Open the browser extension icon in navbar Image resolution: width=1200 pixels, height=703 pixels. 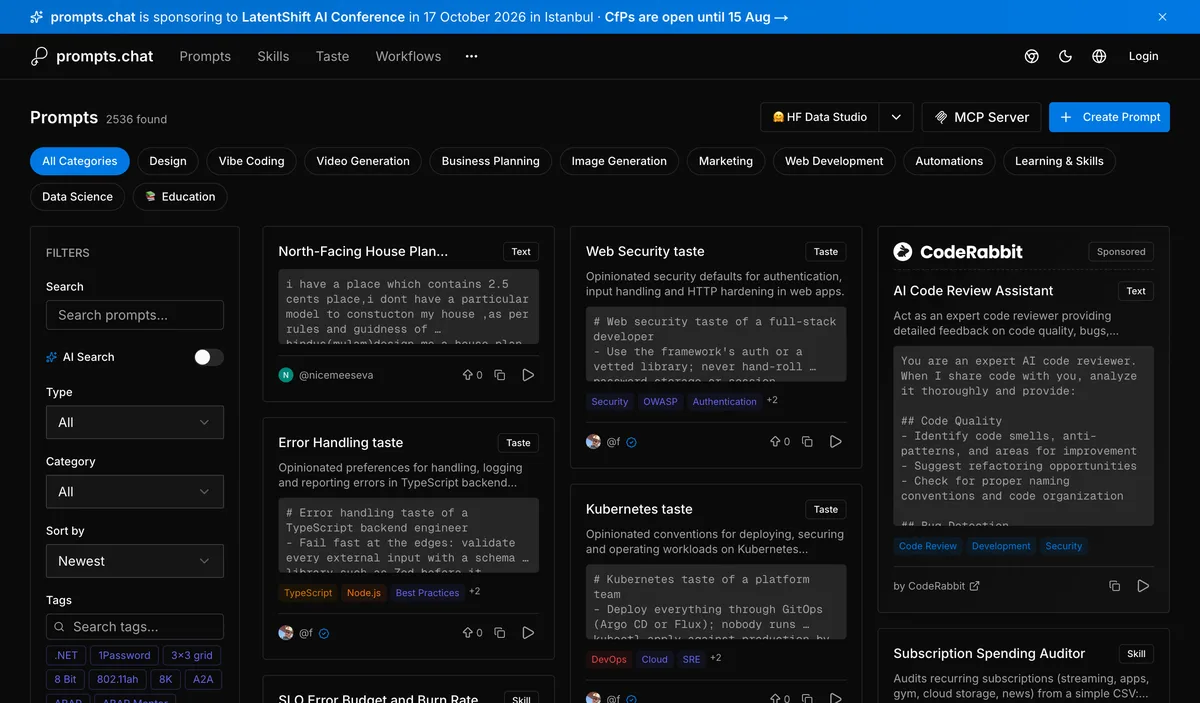click(1032, 57)
